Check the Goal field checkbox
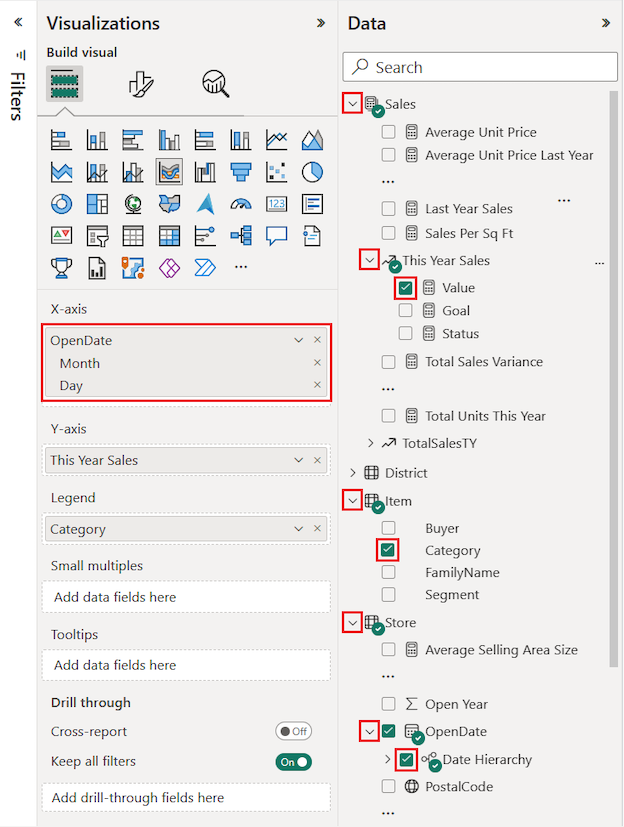The image size is (624, 827). pos(405,311)
